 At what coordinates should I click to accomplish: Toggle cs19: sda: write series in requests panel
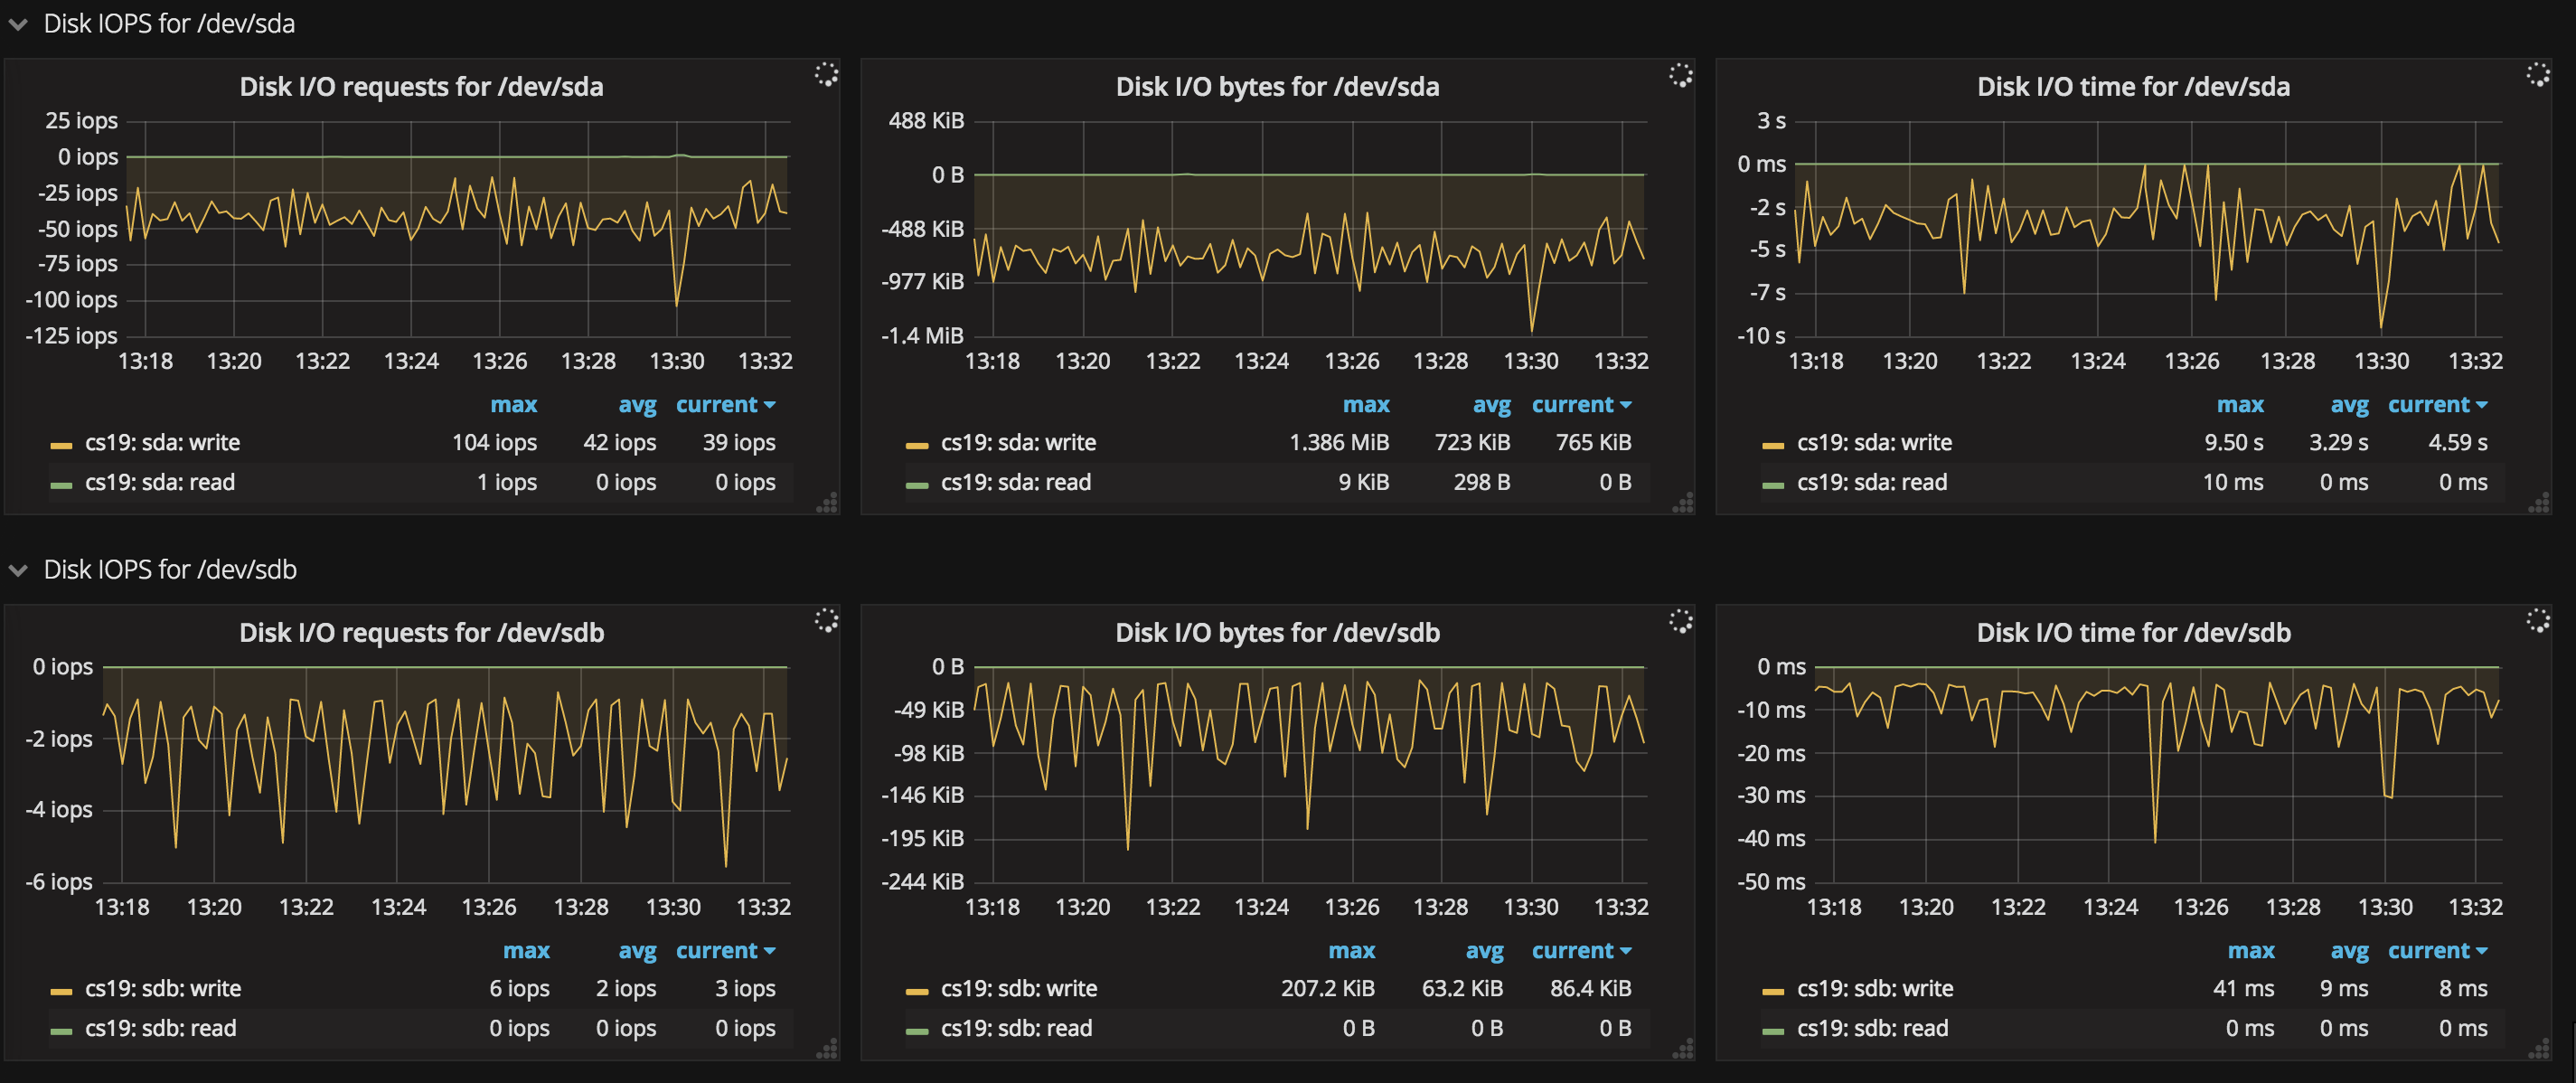pos(162,442)
